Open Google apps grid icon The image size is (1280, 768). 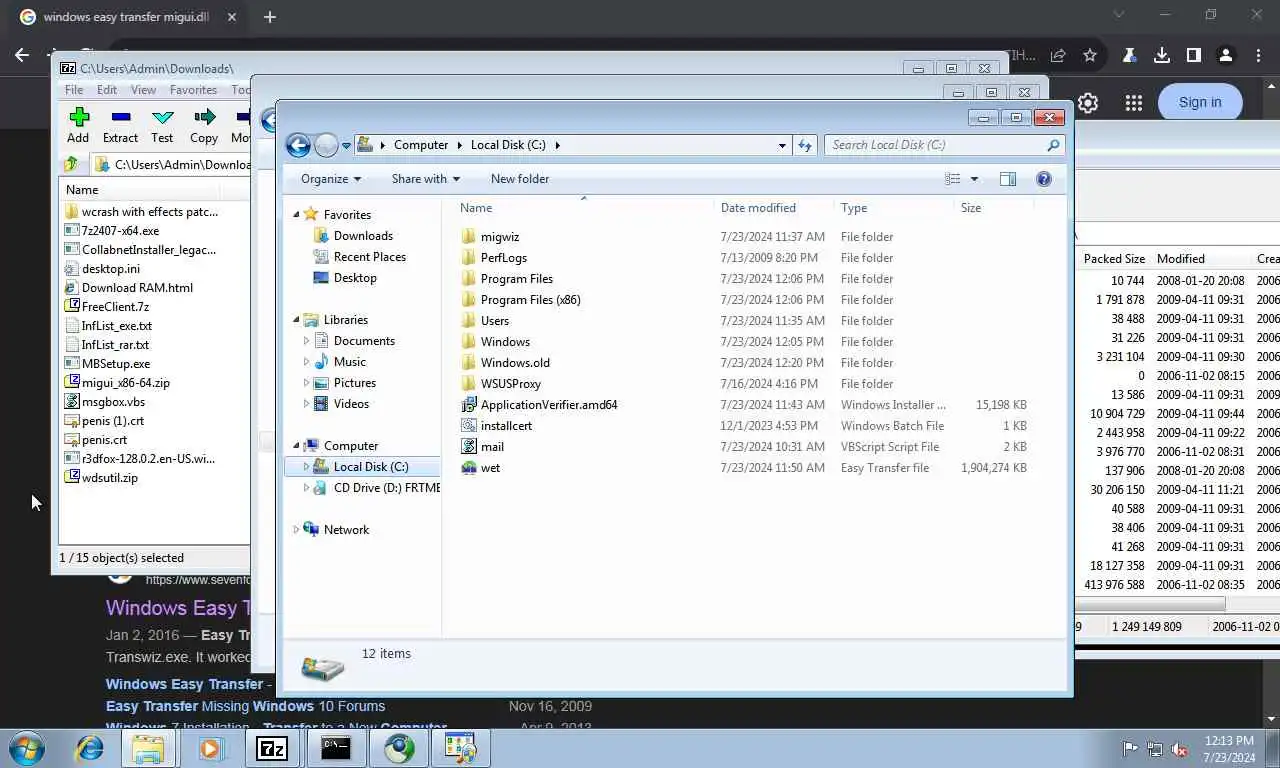tap(1133, 102)
